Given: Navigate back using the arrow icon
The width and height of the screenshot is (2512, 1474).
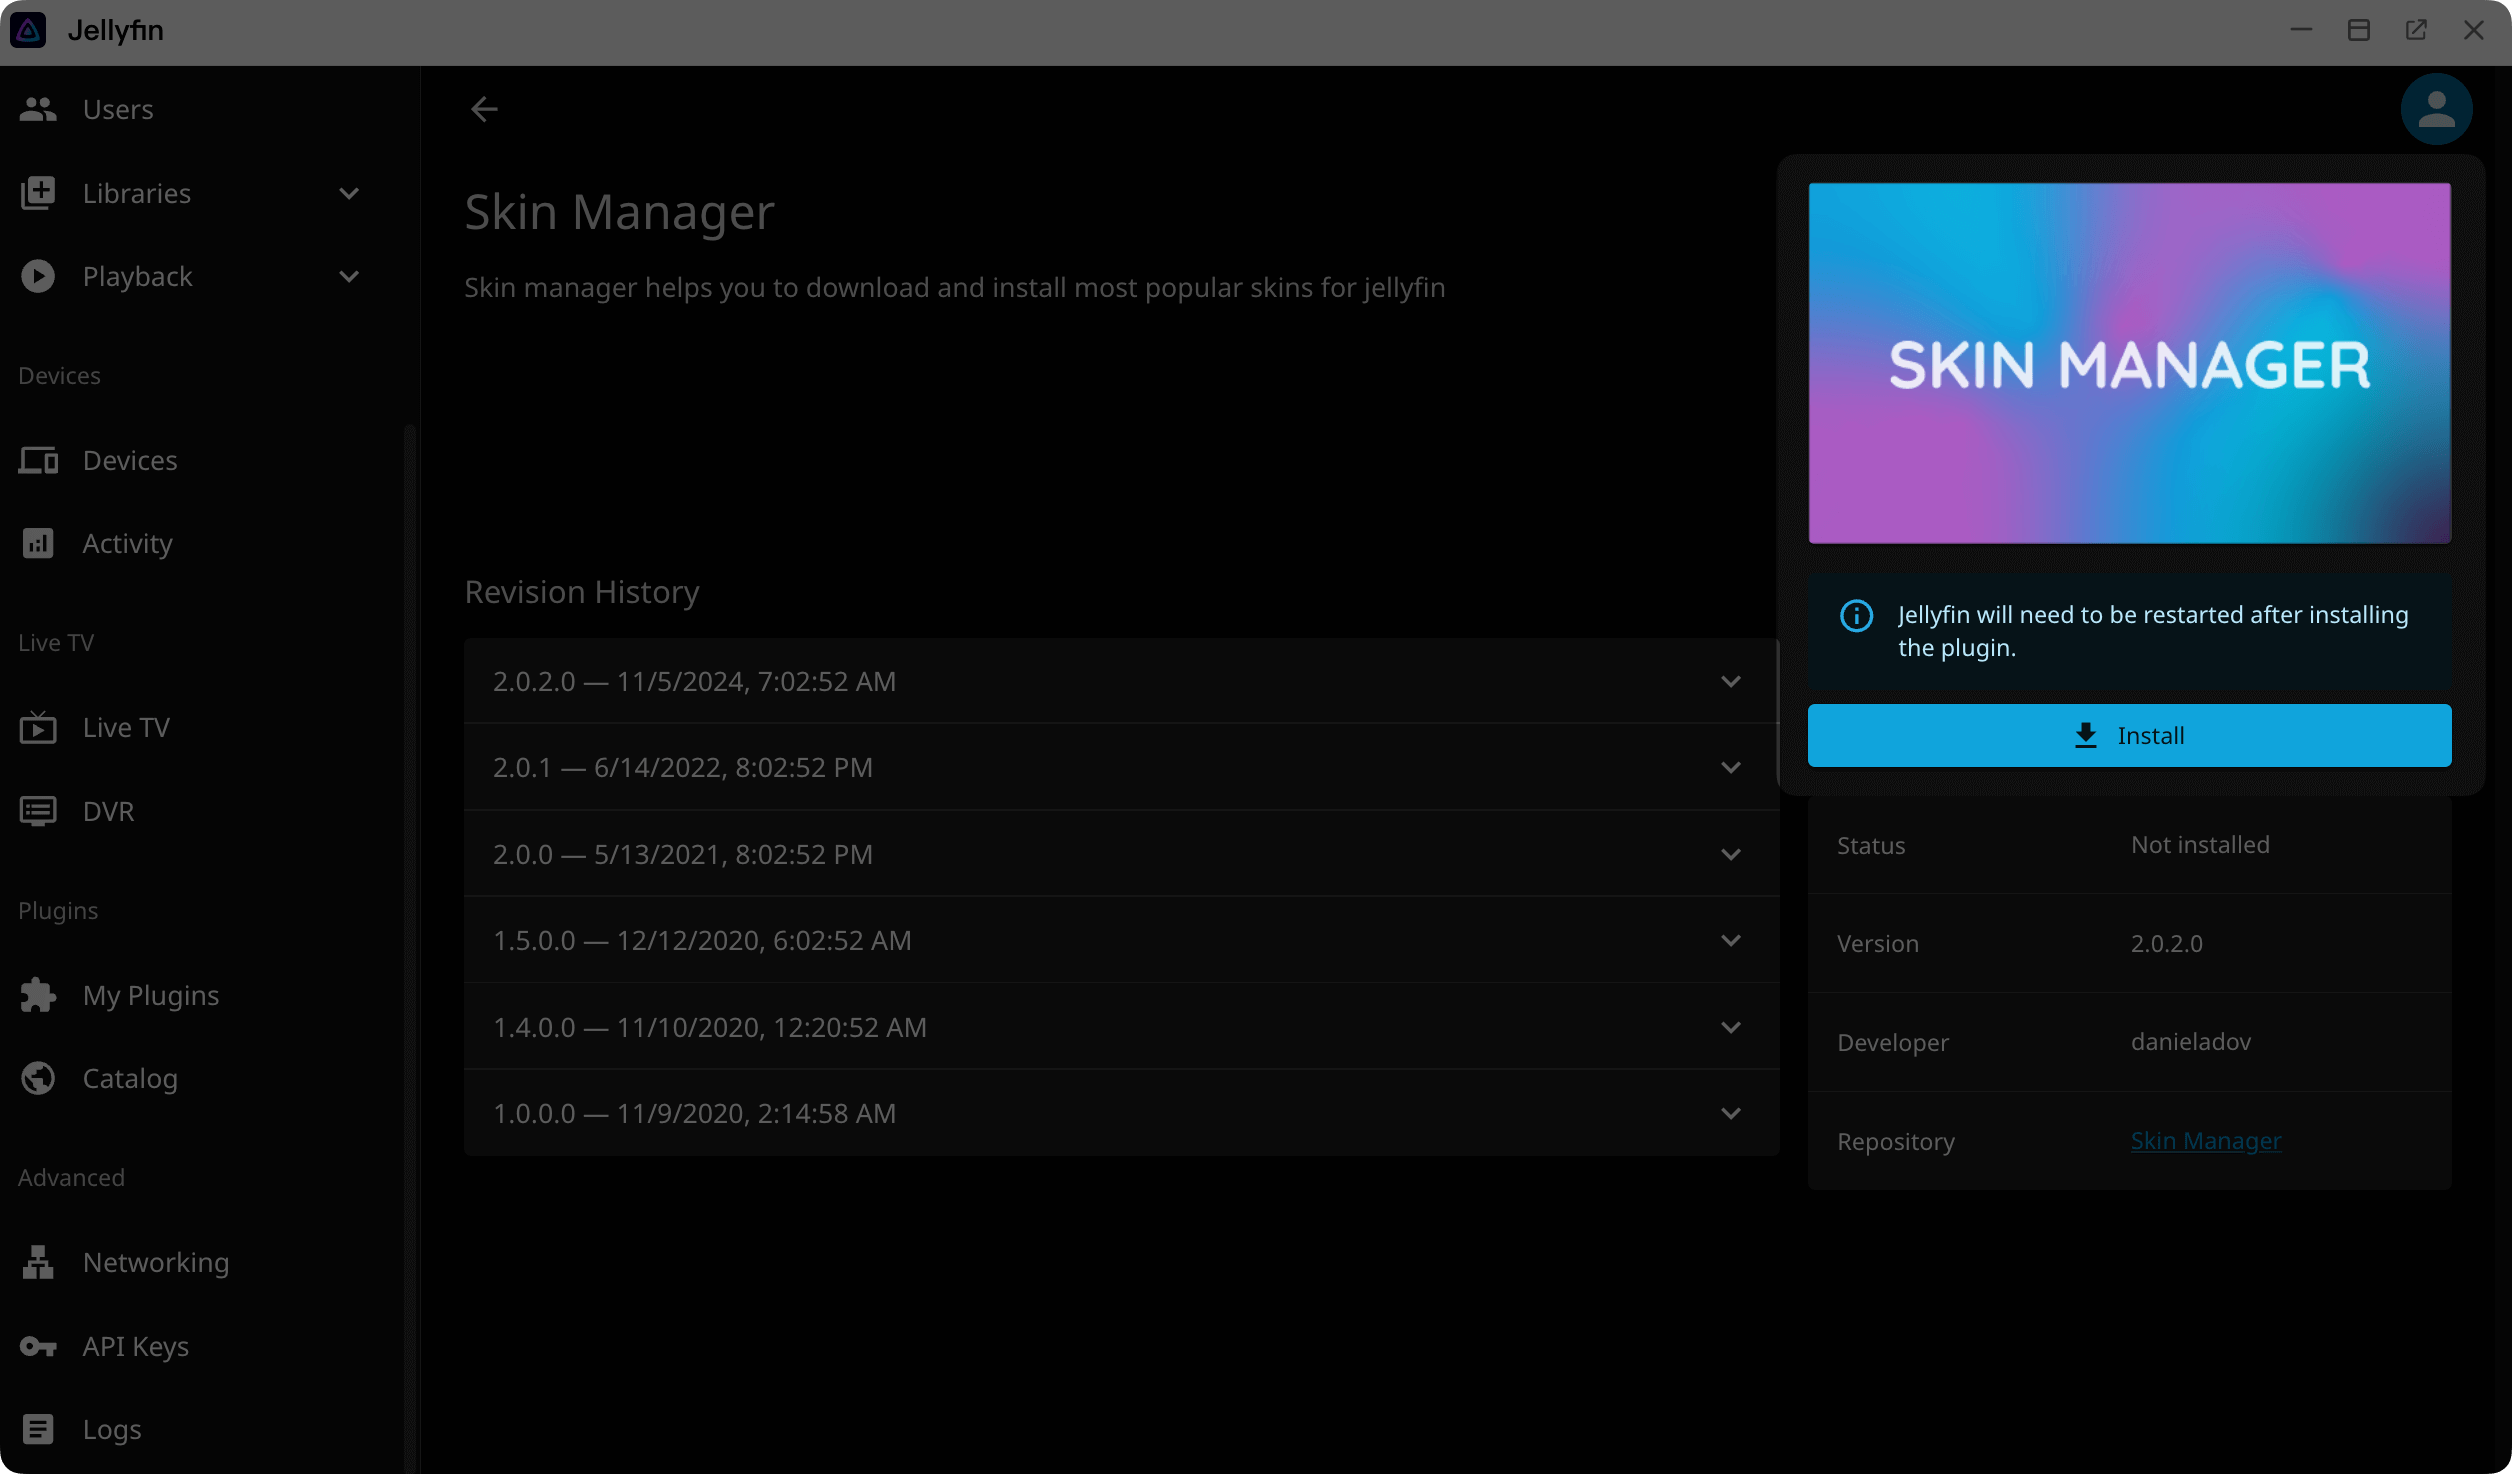Looking at the screenshot, I should coord(484,109).
